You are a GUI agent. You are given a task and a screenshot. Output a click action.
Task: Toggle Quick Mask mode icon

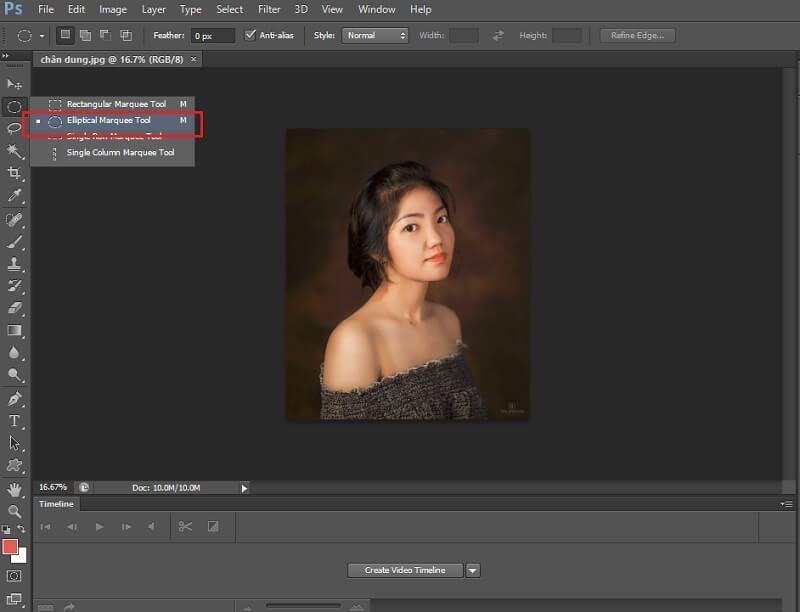14,576
